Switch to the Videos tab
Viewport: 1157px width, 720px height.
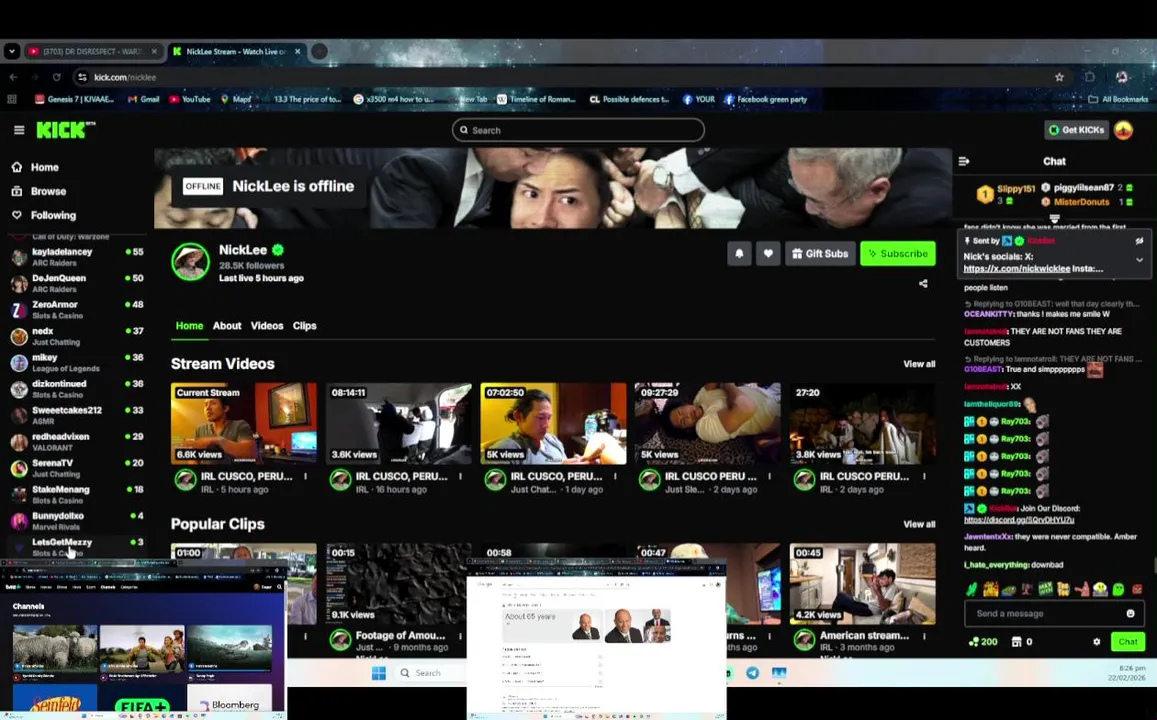[x=266, y=325]
